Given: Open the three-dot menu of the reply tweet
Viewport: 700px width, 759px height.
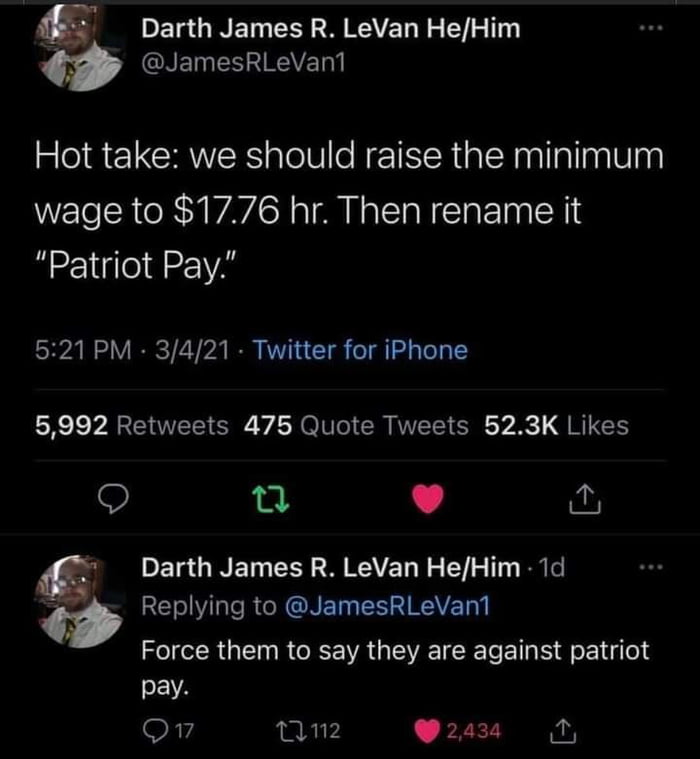Looking at the screenshot, I should click(x=651, y=567).
